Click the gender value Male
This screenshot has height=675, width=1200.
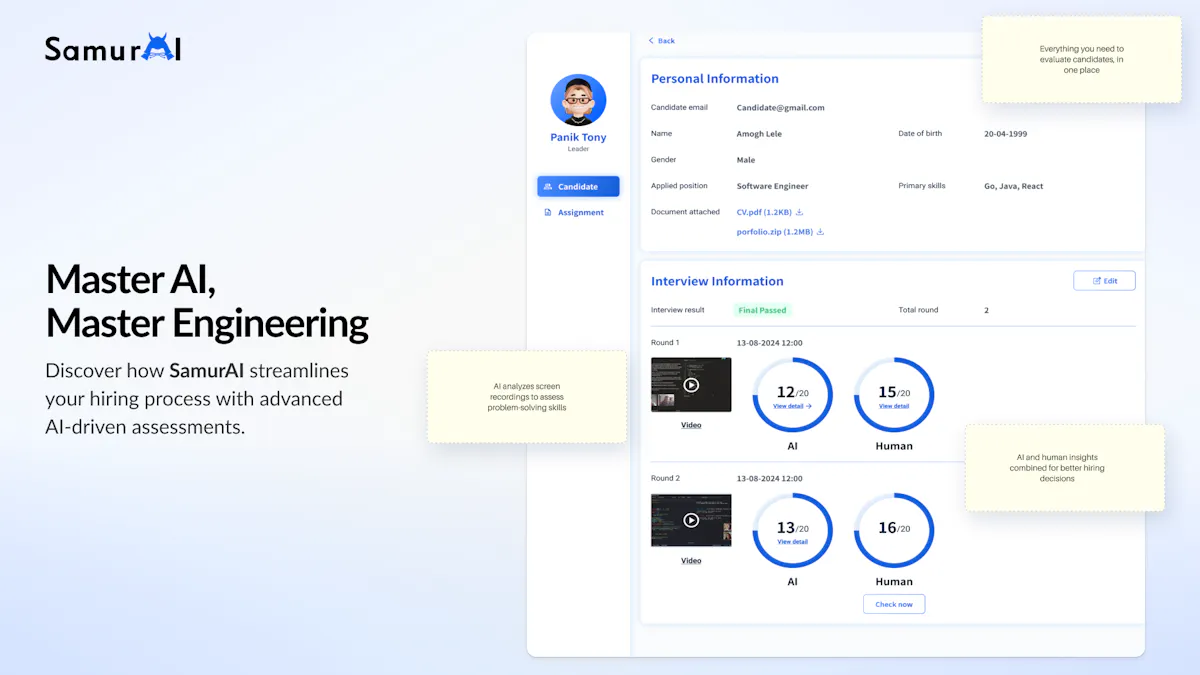[x=746, y=160]
